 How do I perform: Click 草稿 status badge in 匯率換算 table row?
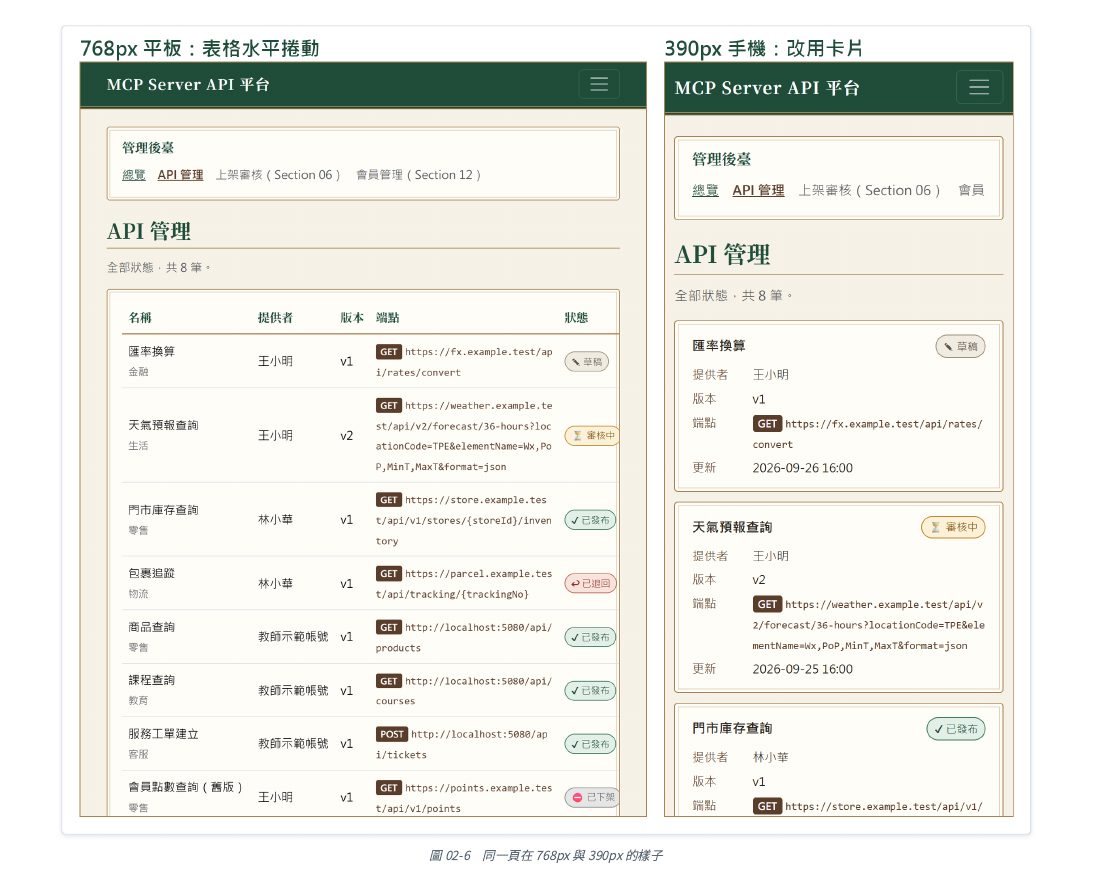[587, 362]
